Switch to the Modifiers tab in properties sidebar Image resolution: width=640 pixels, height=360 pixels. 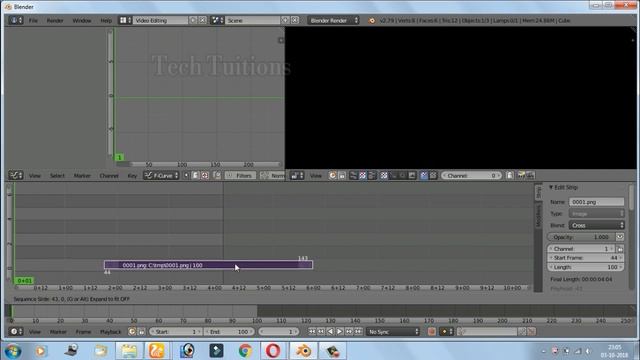(x=538, y=215)
